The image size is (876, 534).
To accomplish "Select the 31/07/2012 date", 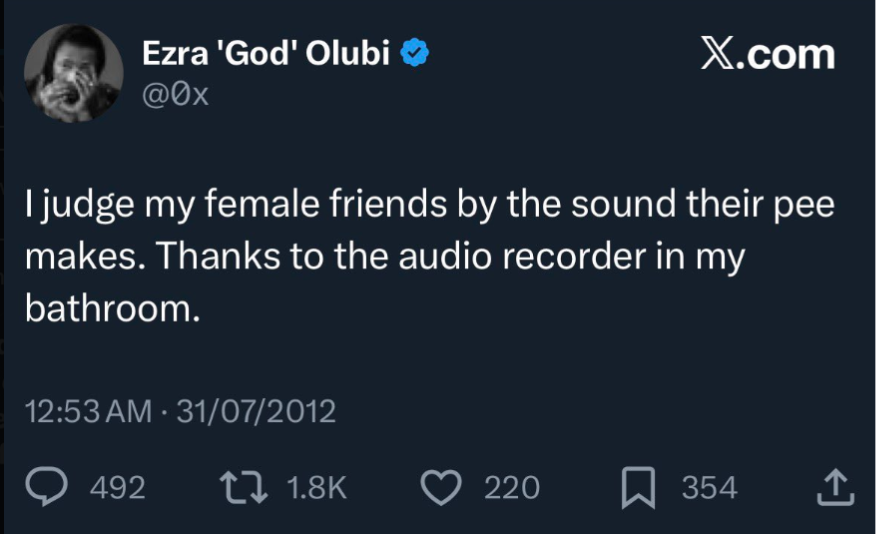I will 255,411.
